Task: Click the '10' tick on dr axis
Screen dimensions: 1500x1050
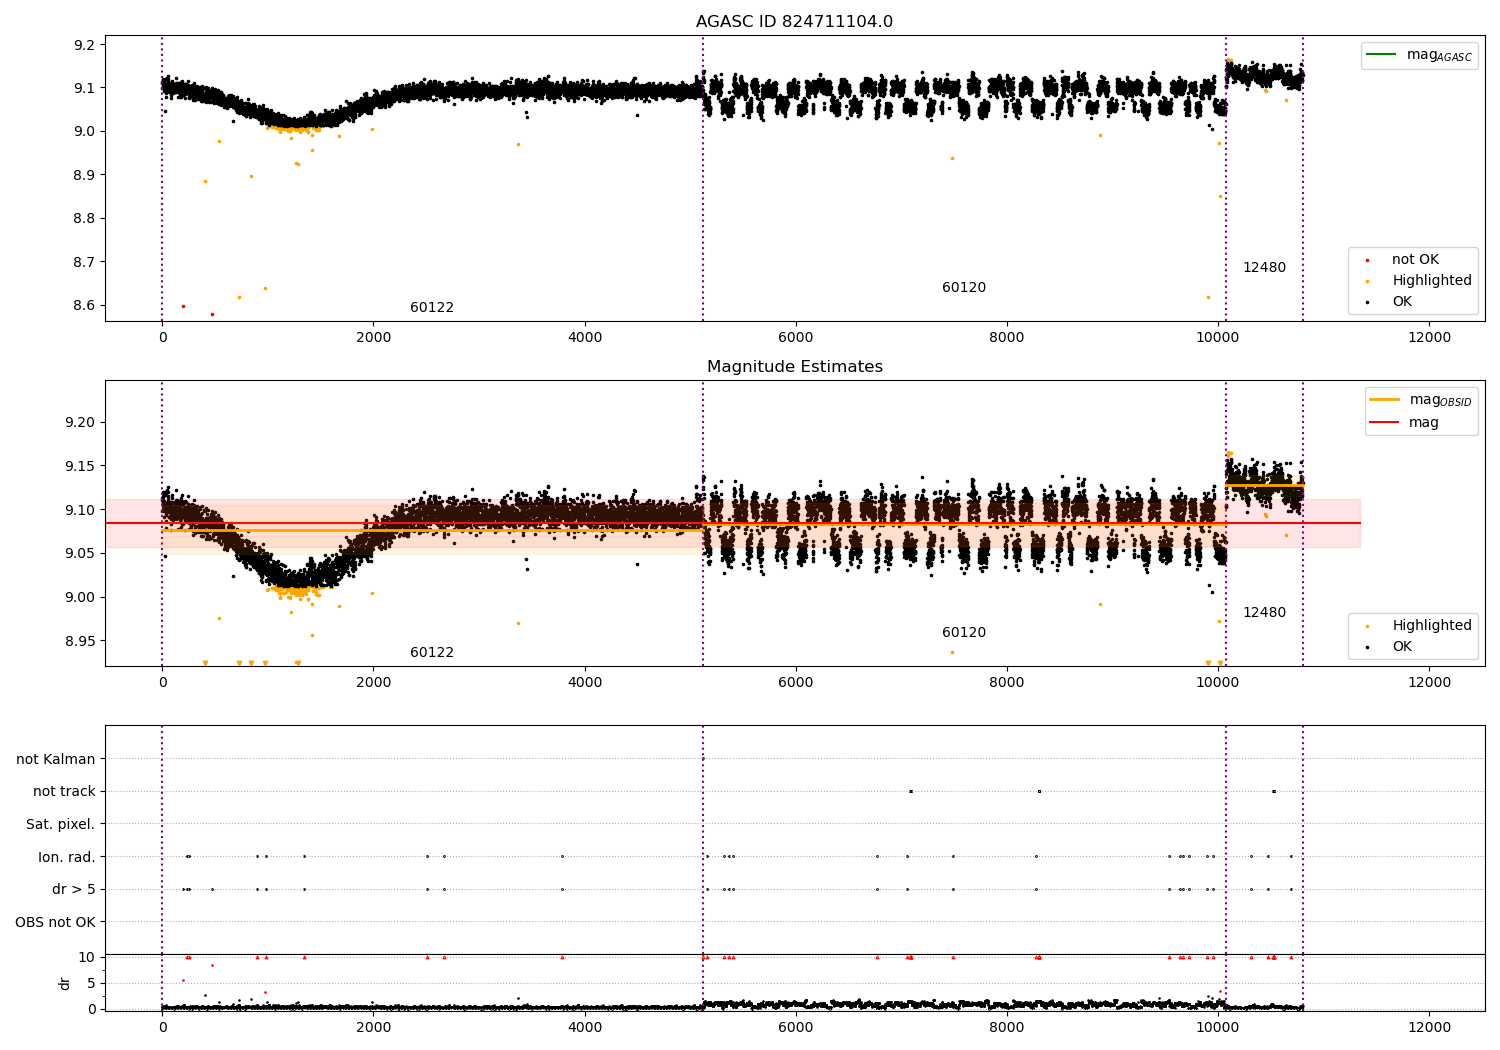Action: (x=86, y=958)
